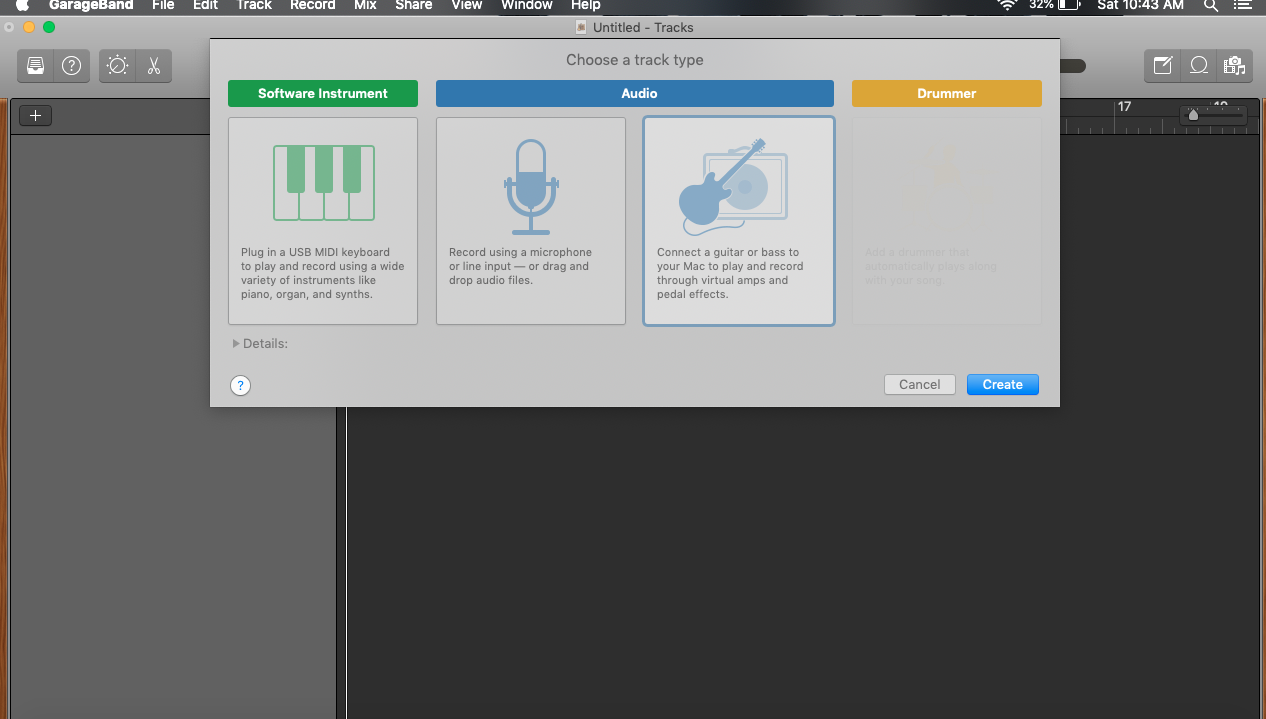
Task: Click ruler marker at bar 17
Action: pyautogui.click(x=1124, y=107)
